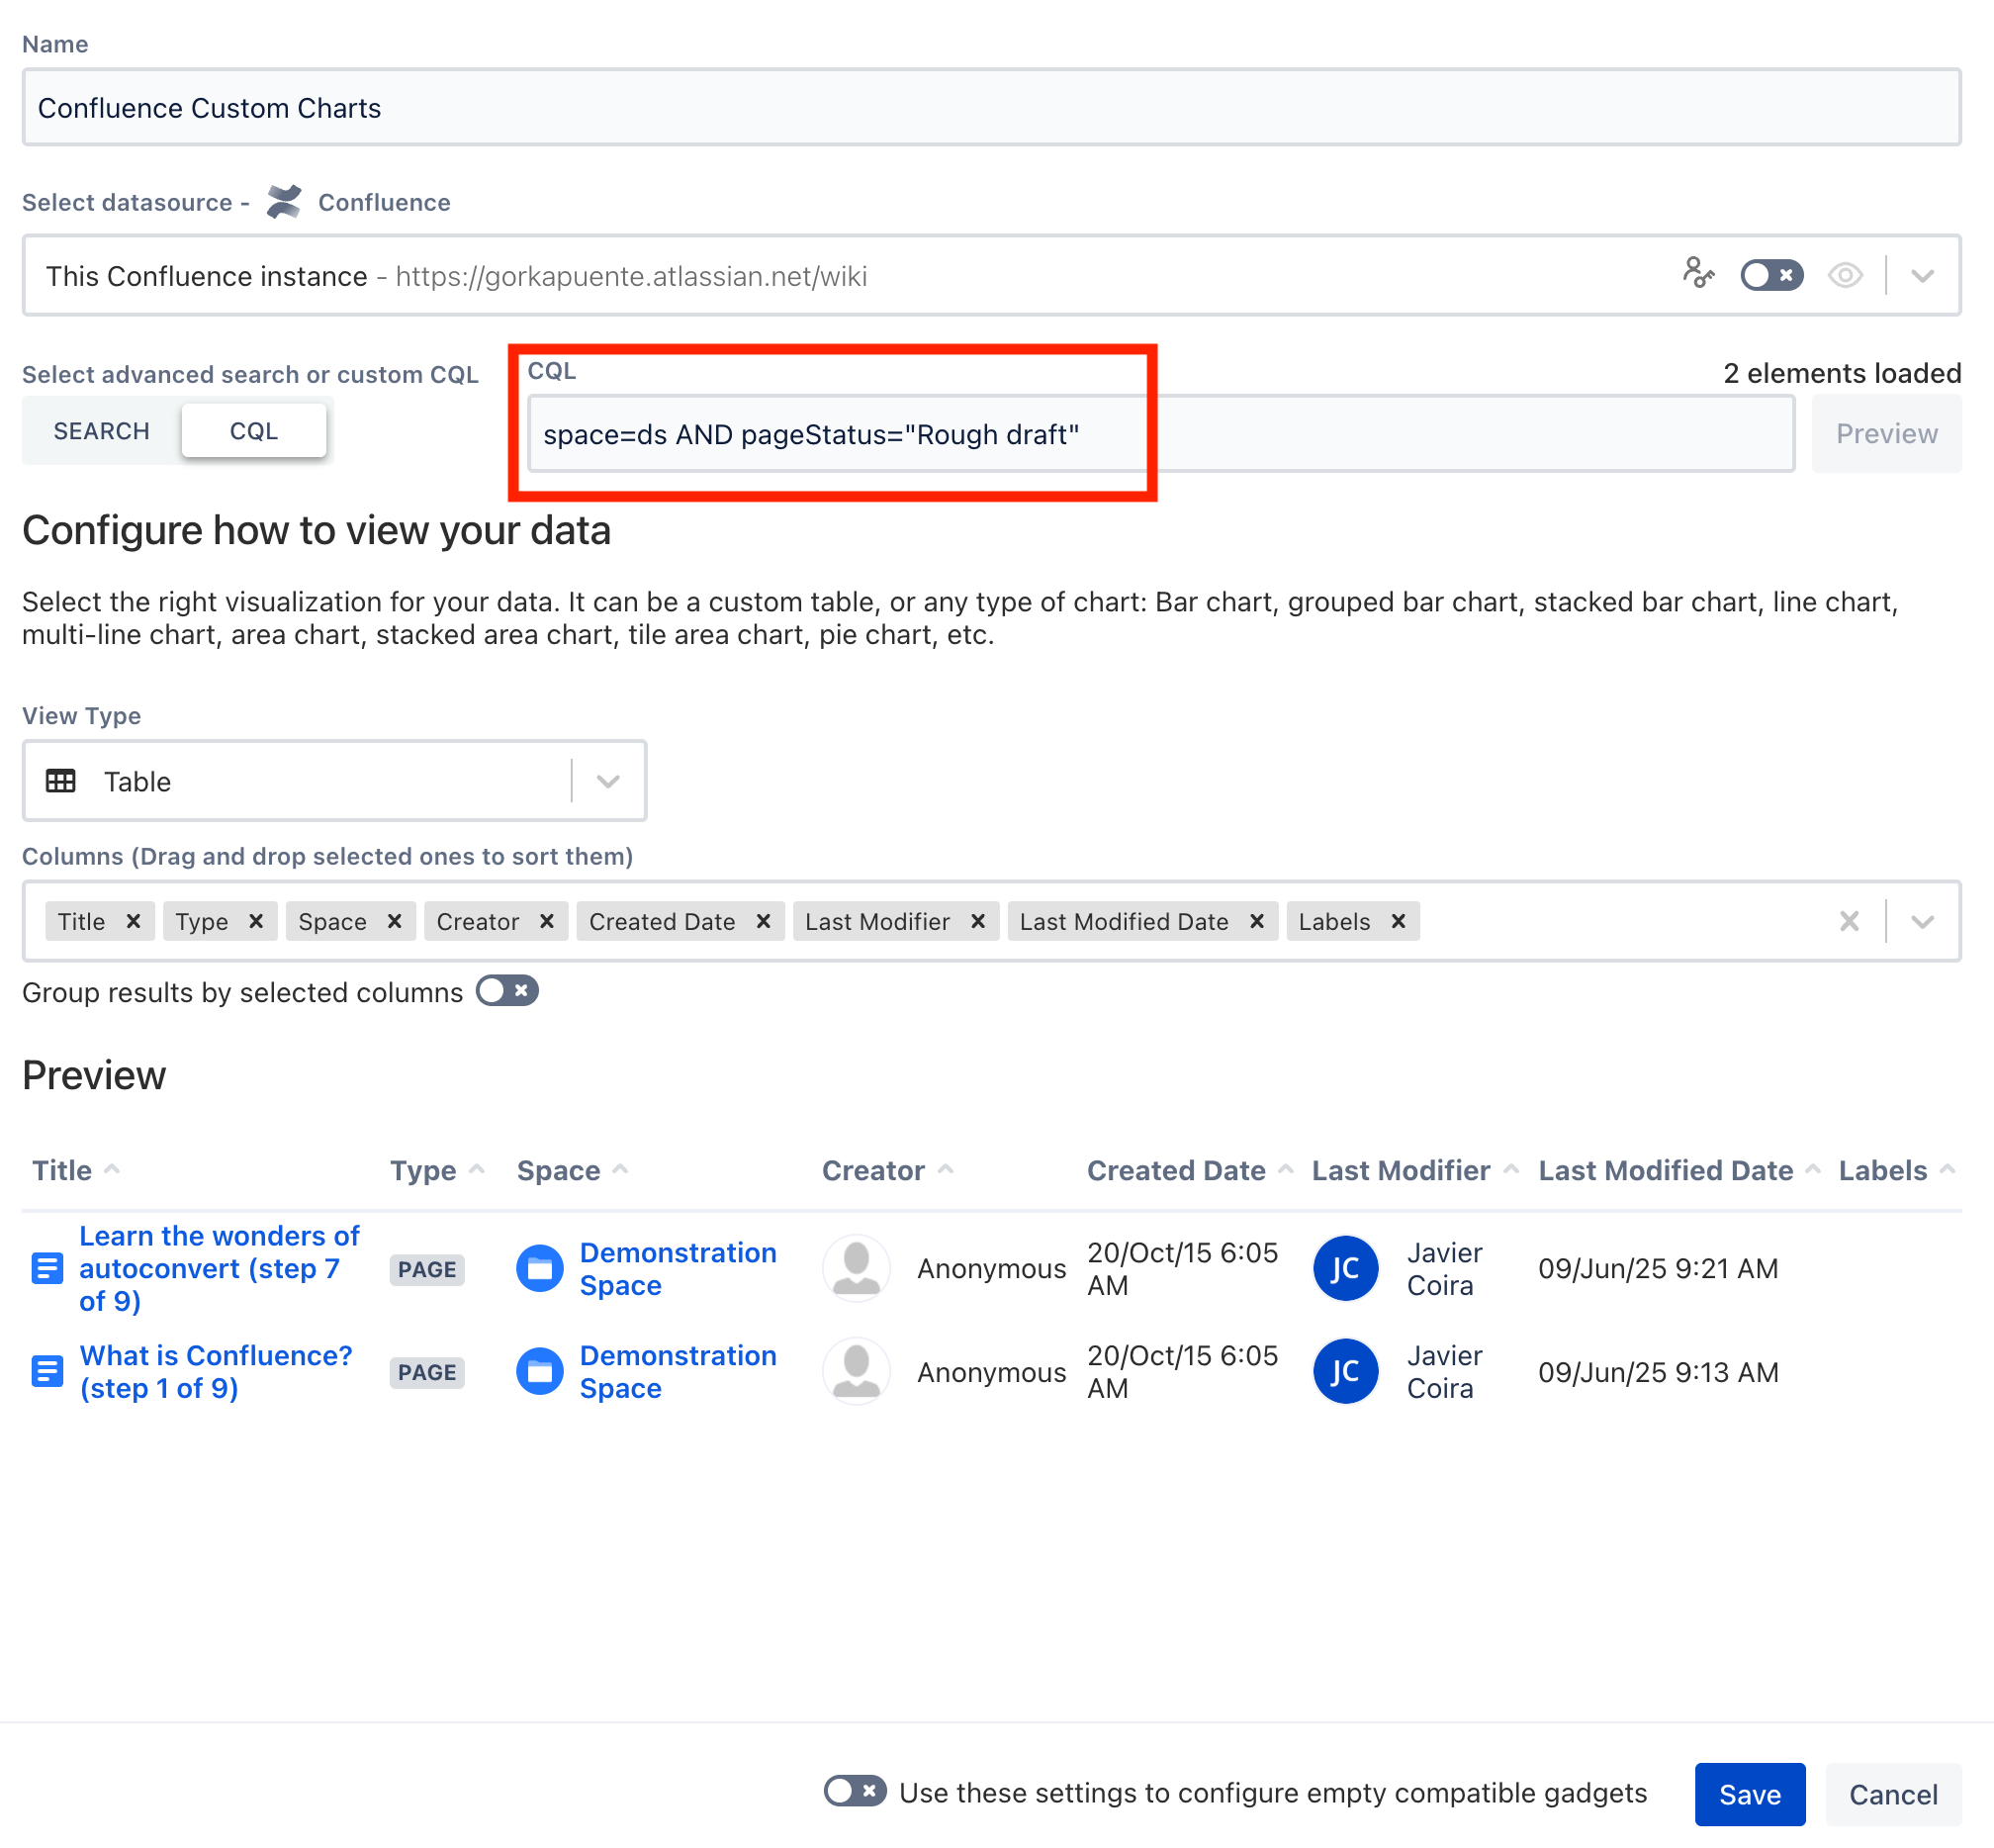Open the What is Confluence? page link
Screen dimensions: 1994x1848
coord(214,1355)
